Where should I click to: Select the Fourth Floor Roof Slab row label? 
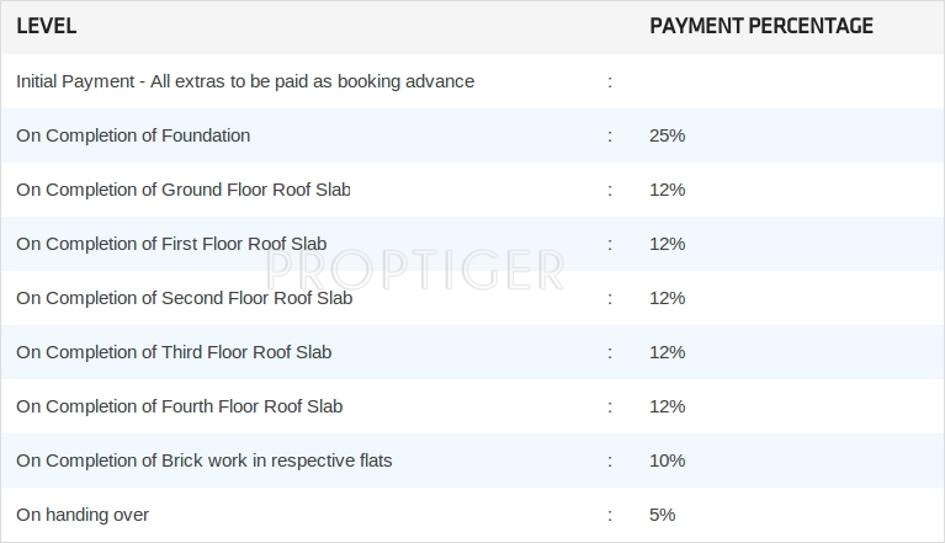pyautogui.click(x=179, y=406)
